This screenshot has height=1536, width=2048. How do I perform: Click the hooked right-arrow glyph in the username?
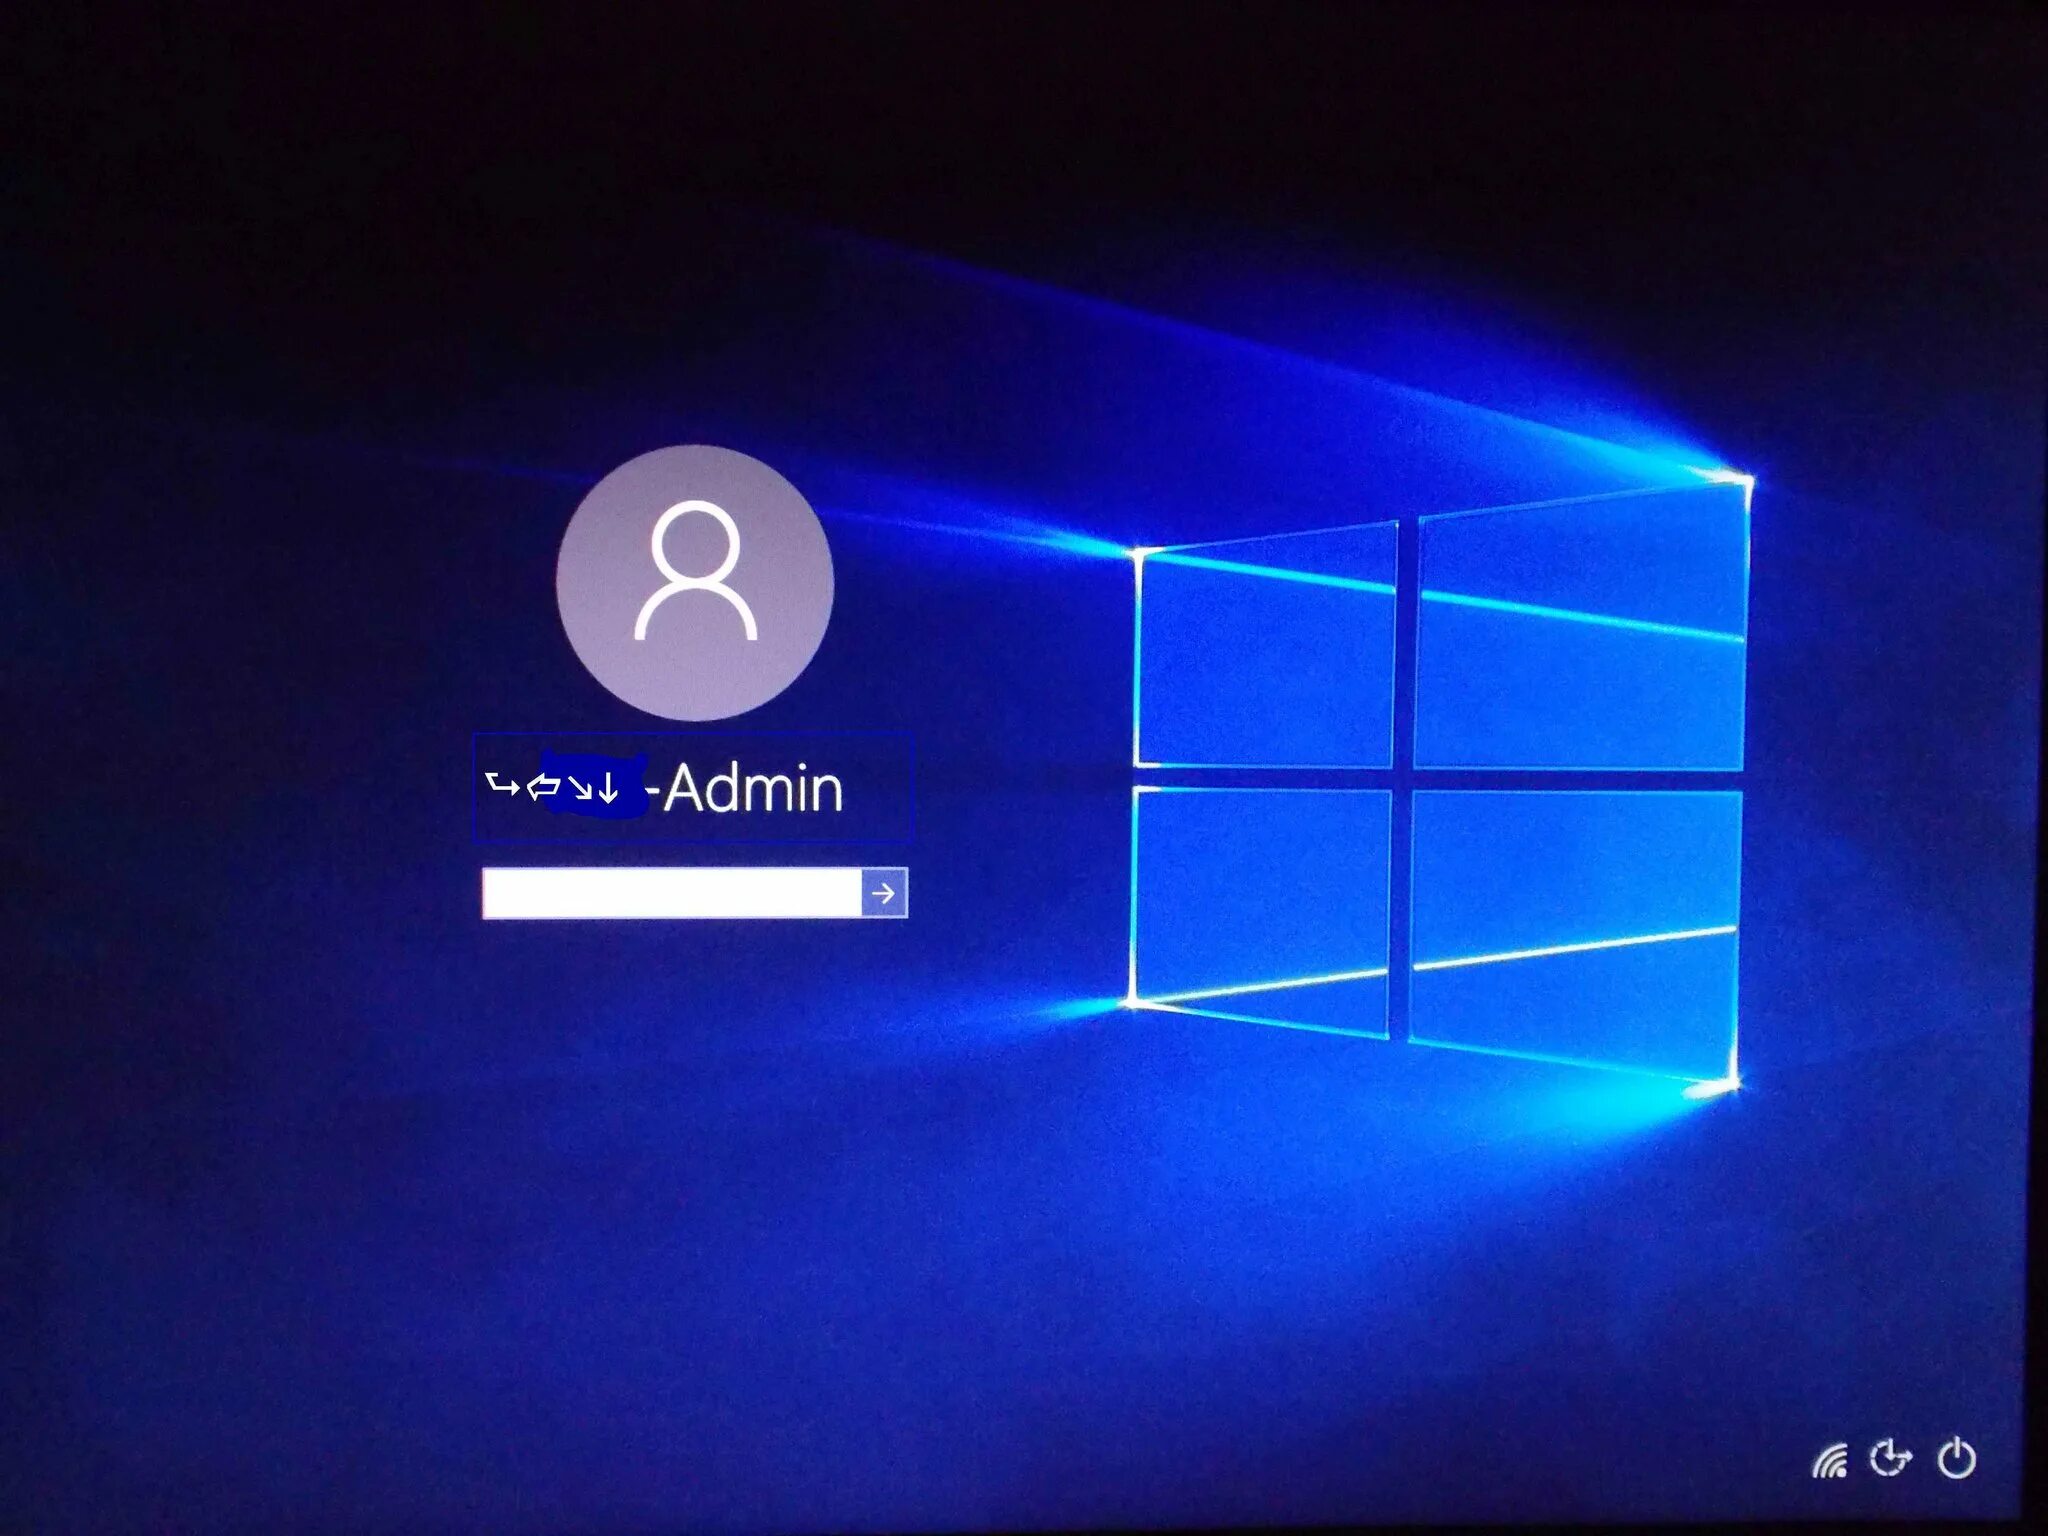tap(502, 786)
